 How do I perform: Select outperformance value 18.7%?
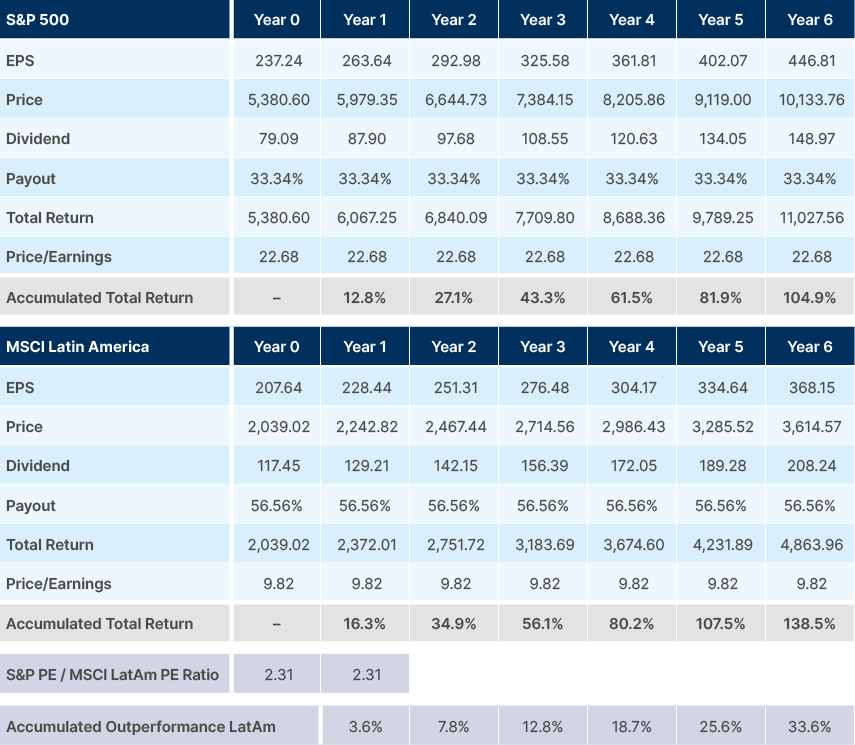[631, 726]
